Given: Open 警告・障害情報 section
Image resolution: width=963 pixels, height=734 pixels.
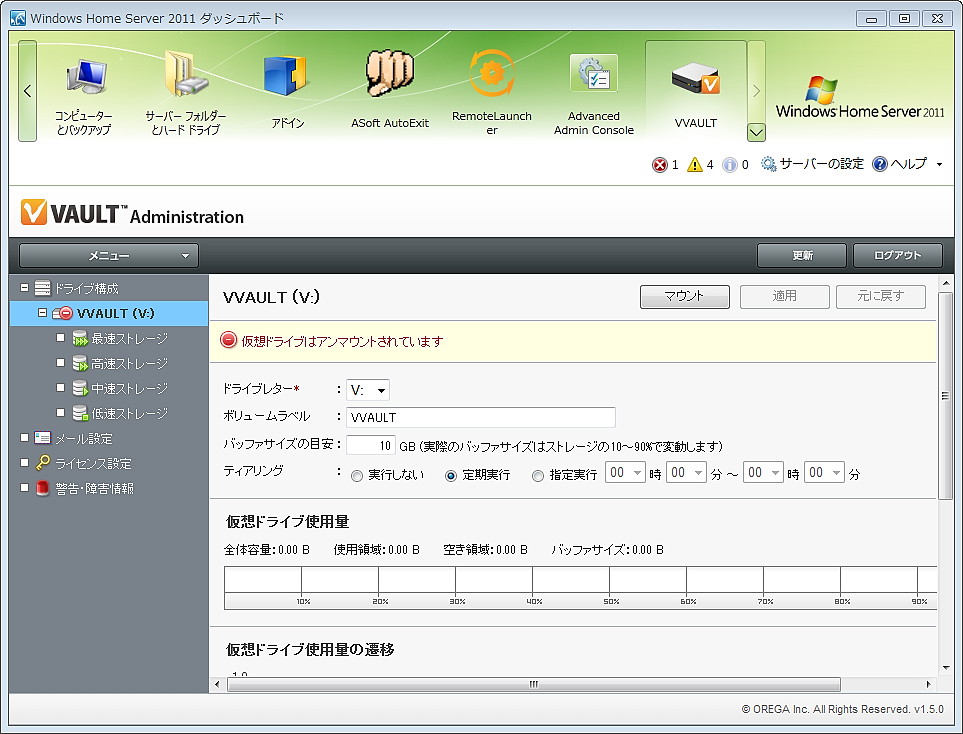Looking at the screenshot, I should pyautogui.click(x=95, y=489).
